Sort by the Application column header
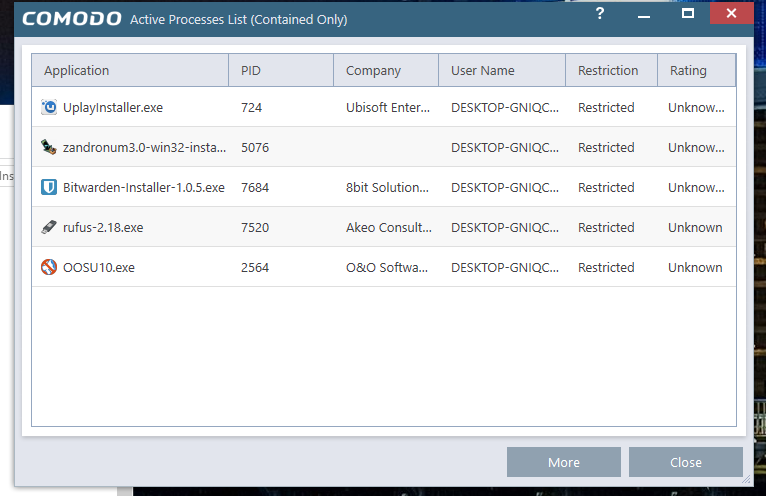Image resolution: width=766 pixels, height=496 pixels. [130, 70]
